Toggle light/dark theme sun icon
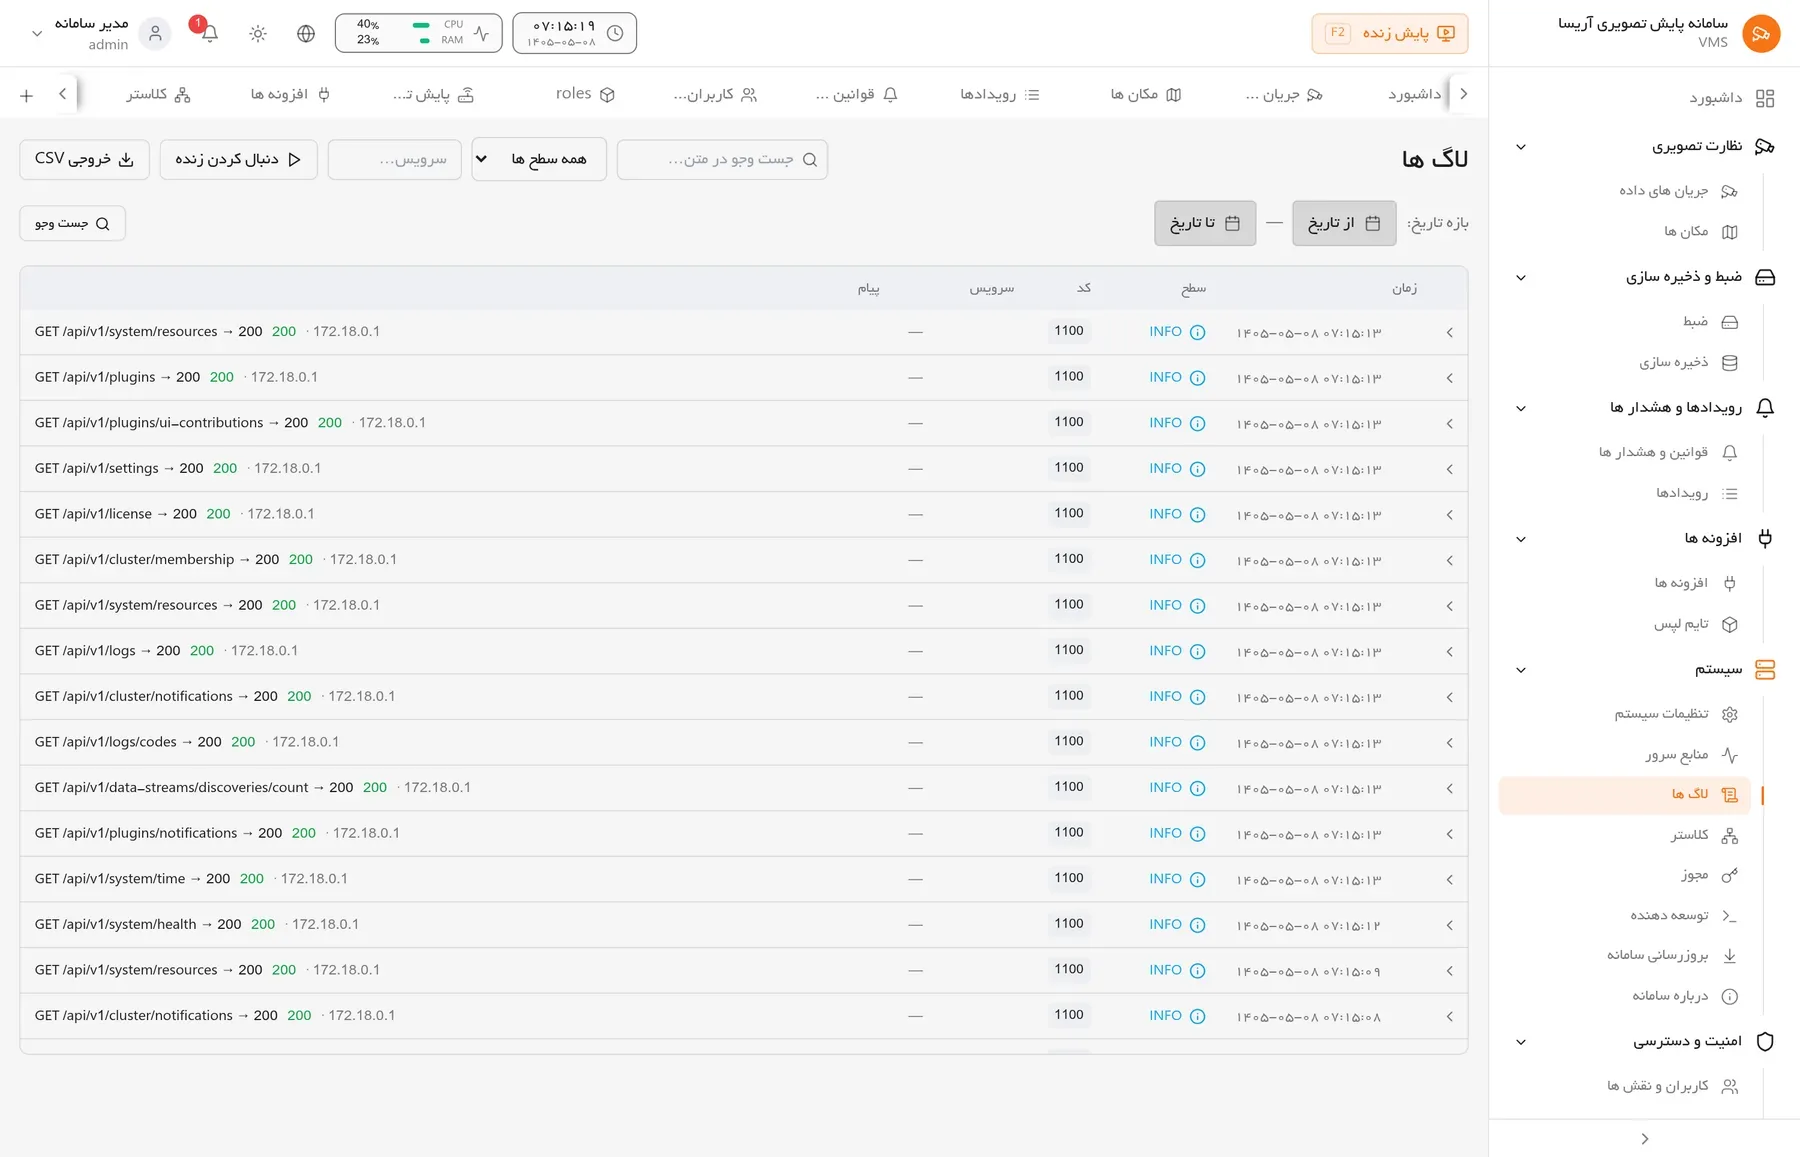 point(258,33)
